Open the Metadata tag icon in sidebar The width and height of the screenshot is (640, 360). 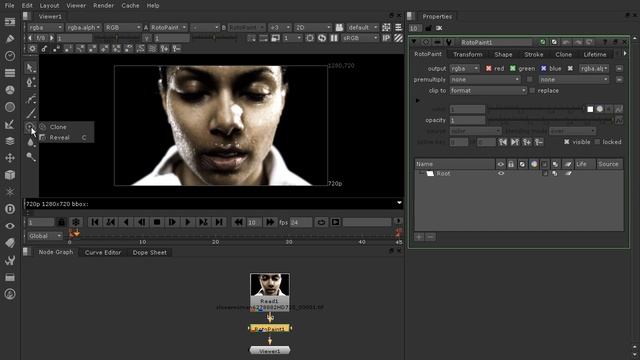tap(10, 243)
